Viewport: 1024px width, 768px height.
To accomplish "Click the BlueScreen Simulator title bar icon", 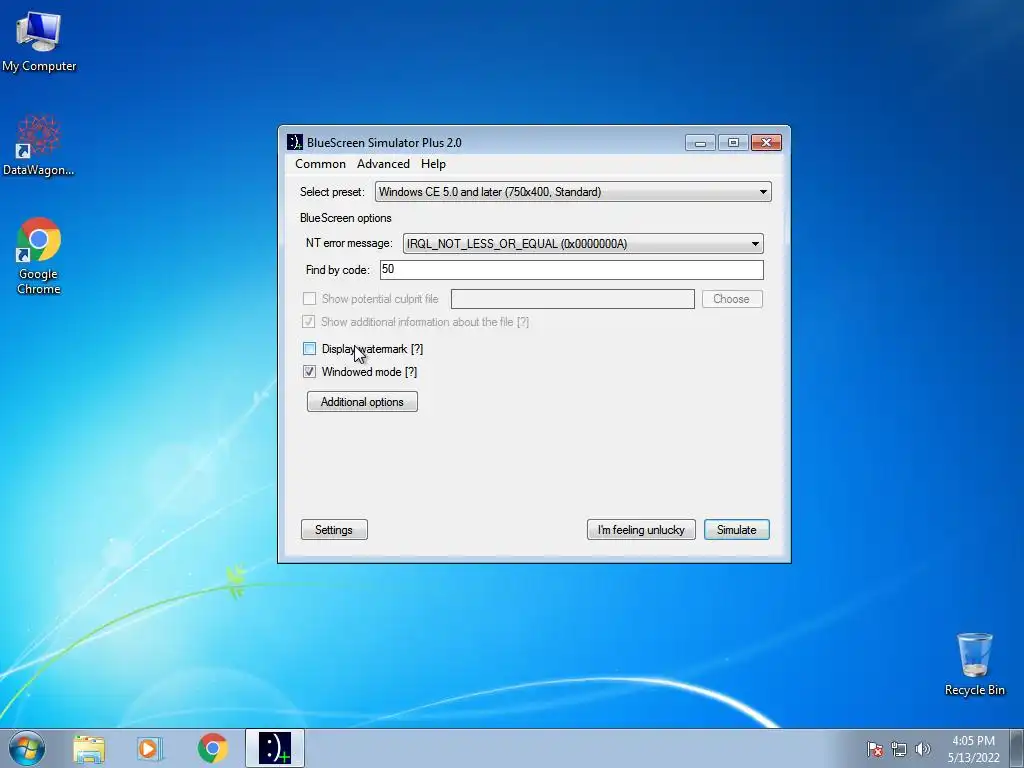I will coord(295,142).
